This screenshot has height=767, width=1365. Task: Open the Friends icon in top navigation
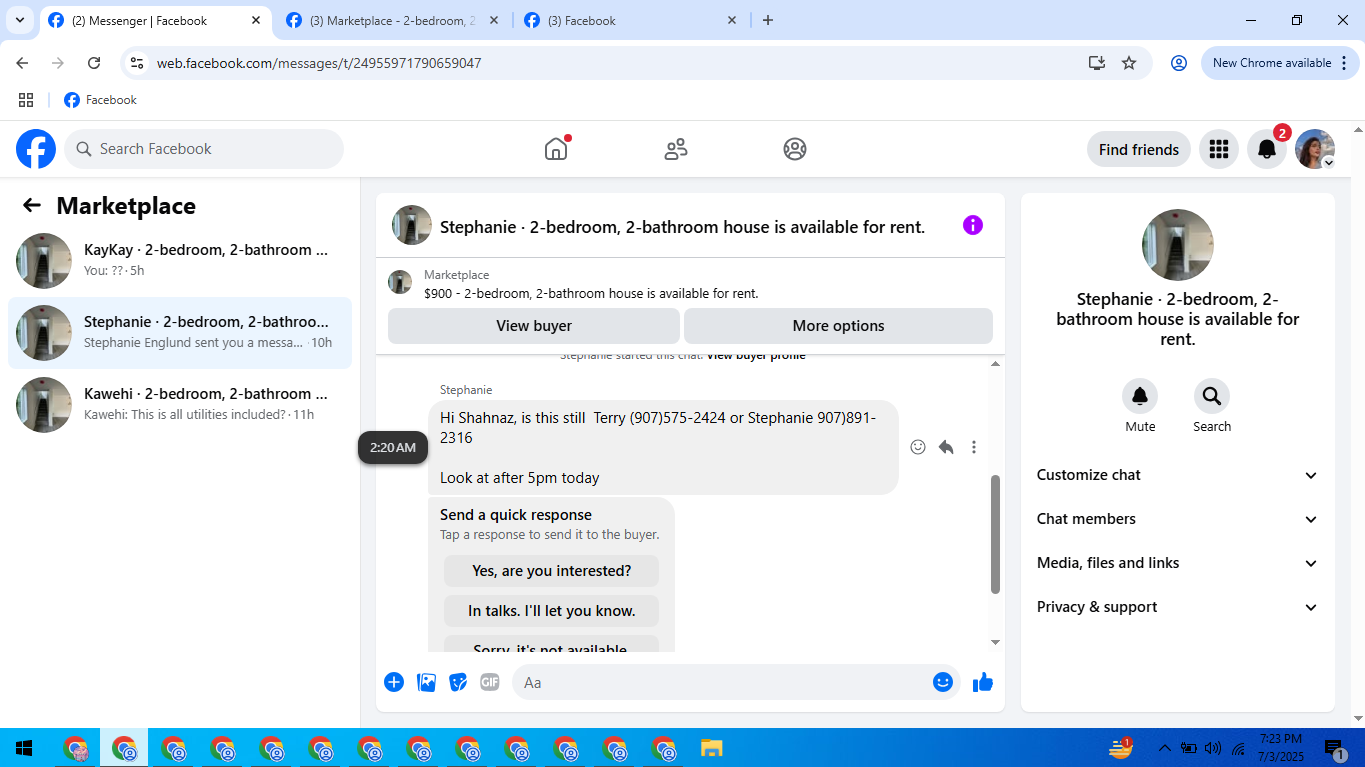(x=676, y=149)
